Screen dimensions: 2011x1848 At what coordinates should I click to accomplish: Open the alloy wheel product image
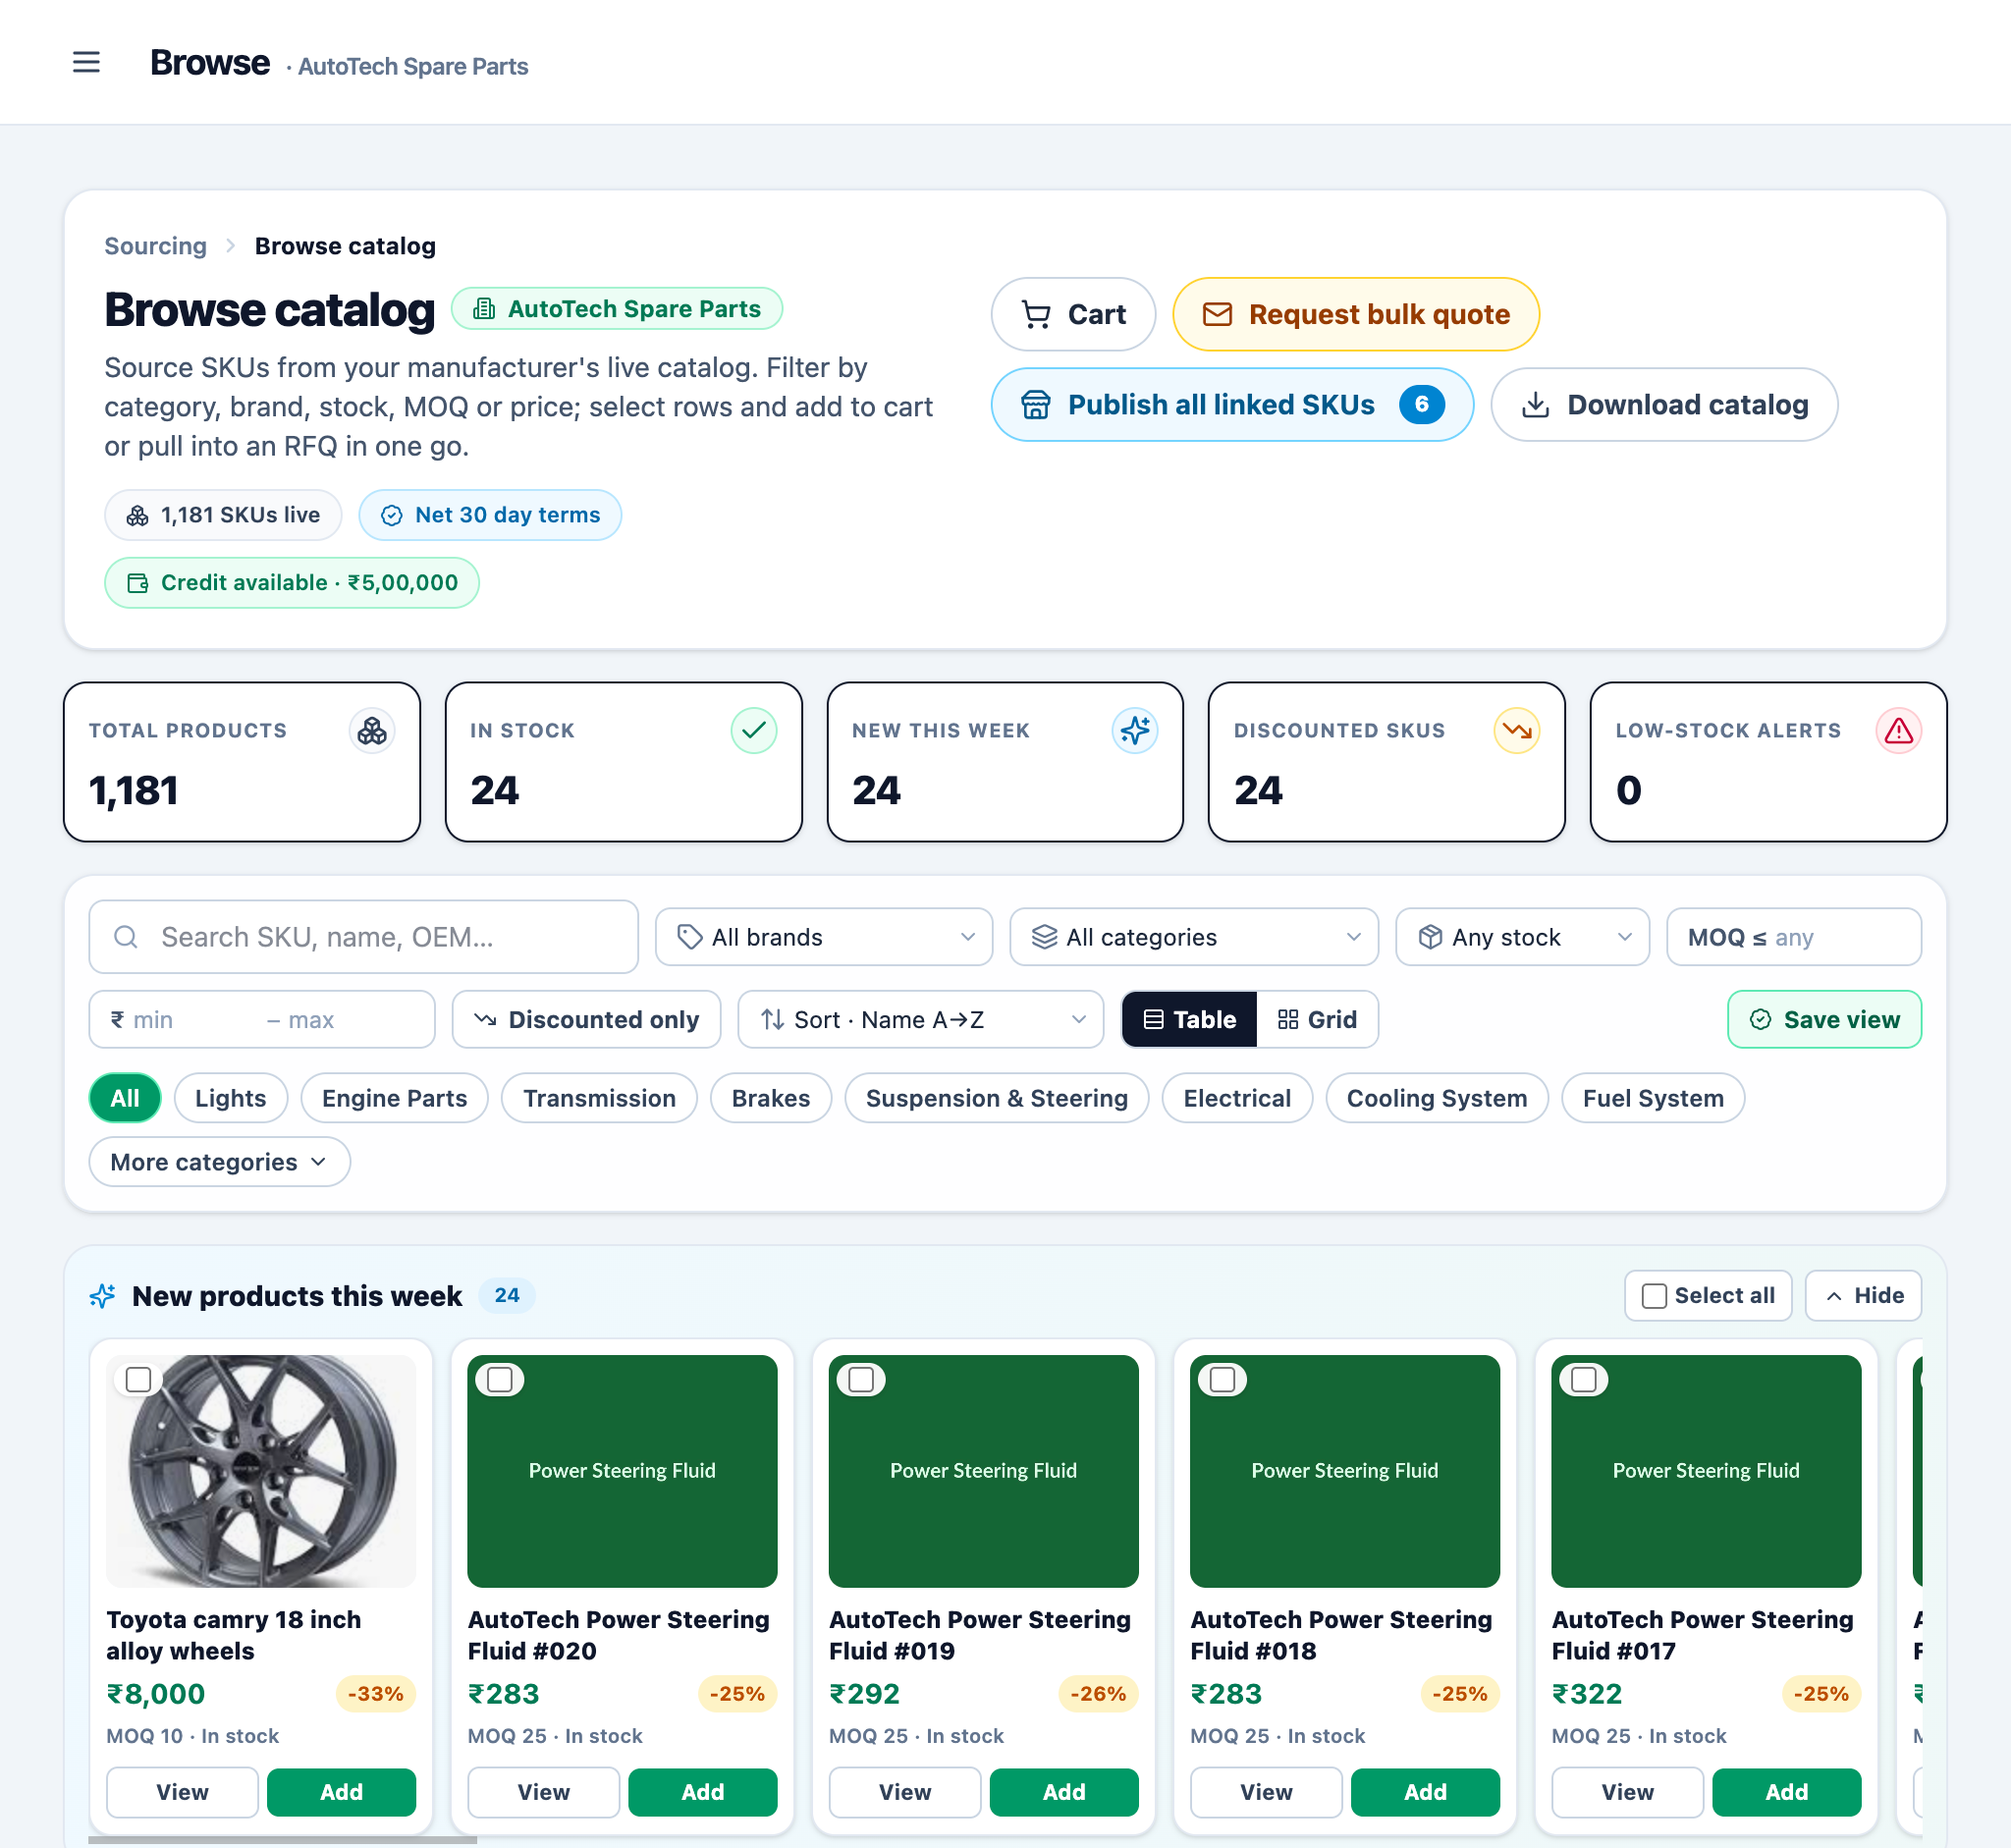point(261,1472)
